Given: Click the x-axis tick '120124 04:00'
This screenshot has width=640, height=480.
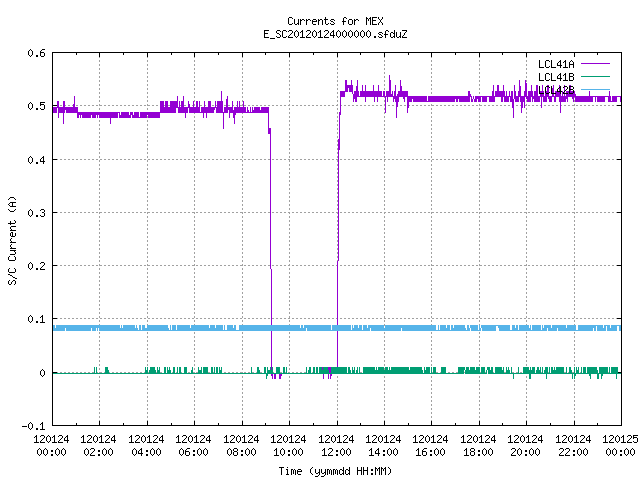Looking at the screenshot, I should click(x=146, y=446).
